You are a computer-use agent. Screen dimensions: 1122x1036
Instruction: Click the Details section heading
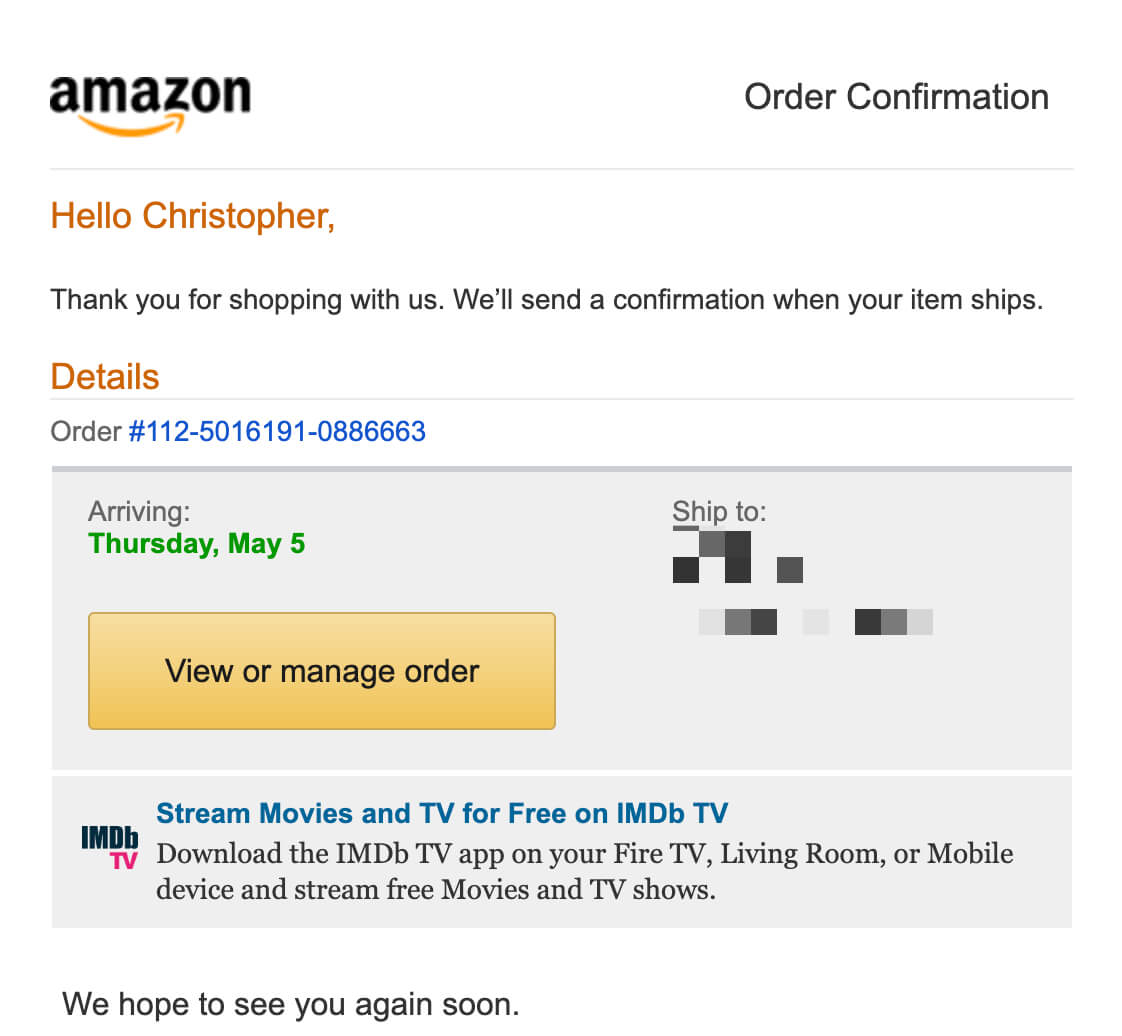[105, 377]
